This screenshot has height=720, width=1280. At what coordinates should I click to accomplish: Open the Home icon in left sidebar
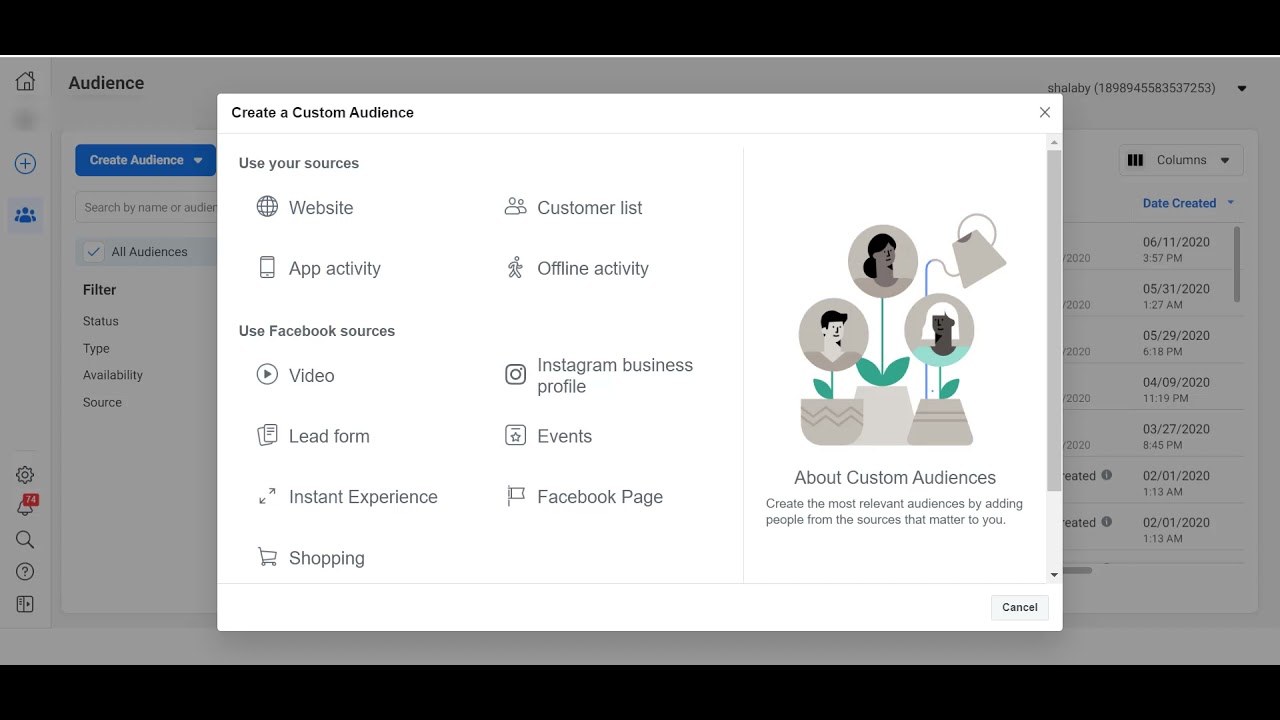25,82
